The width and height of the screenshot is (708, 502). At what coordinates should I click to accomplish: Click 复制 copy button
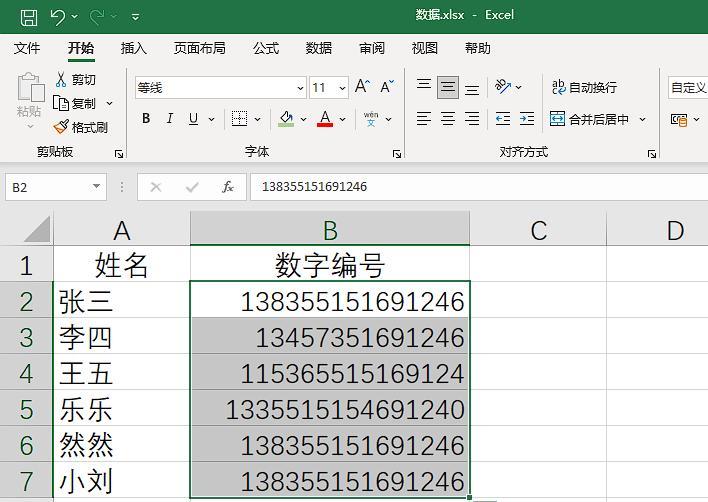coord(75,103)
